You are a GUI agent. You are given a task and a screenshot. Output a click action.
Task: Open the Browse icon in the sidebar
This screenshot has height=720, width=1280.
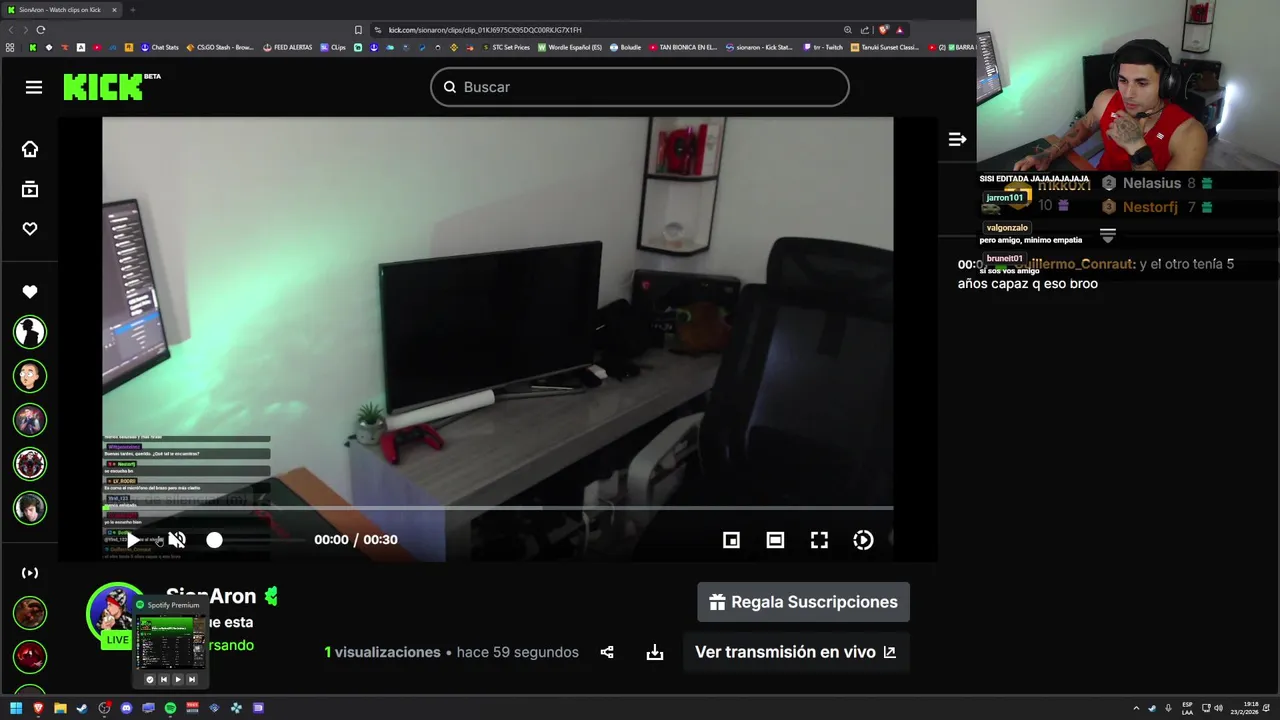(30, 189)
